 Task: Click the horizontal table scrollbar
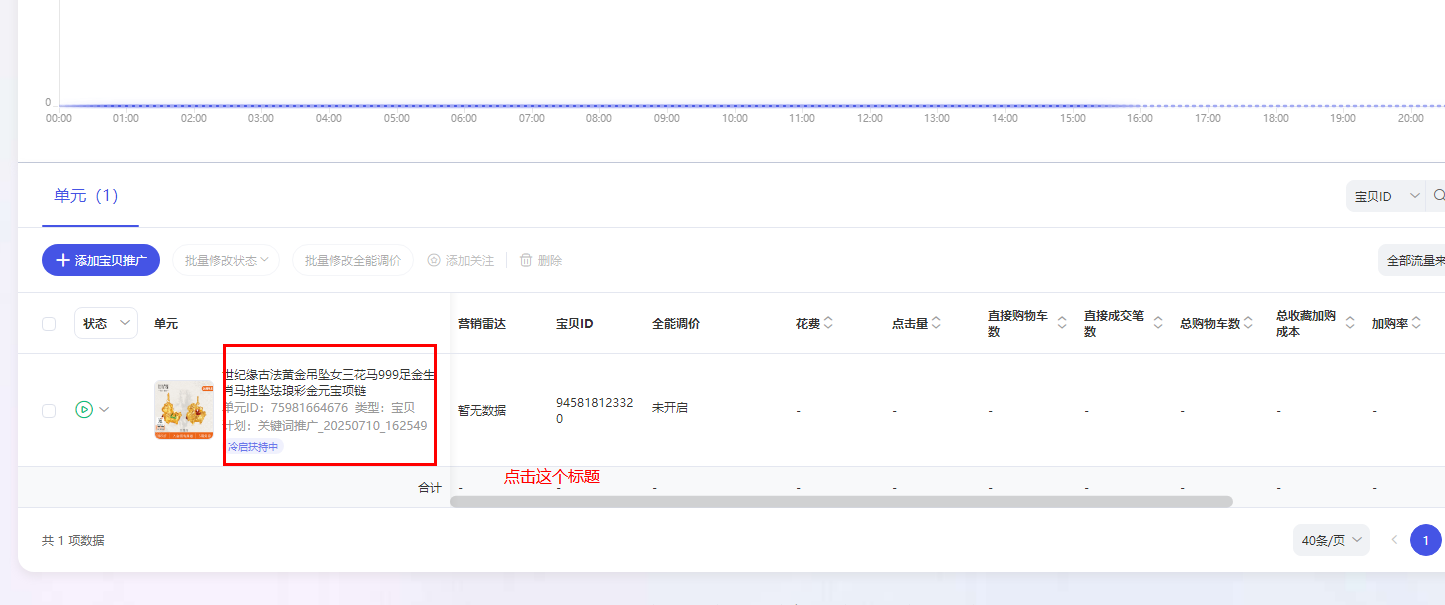click(x=840, y=501)
